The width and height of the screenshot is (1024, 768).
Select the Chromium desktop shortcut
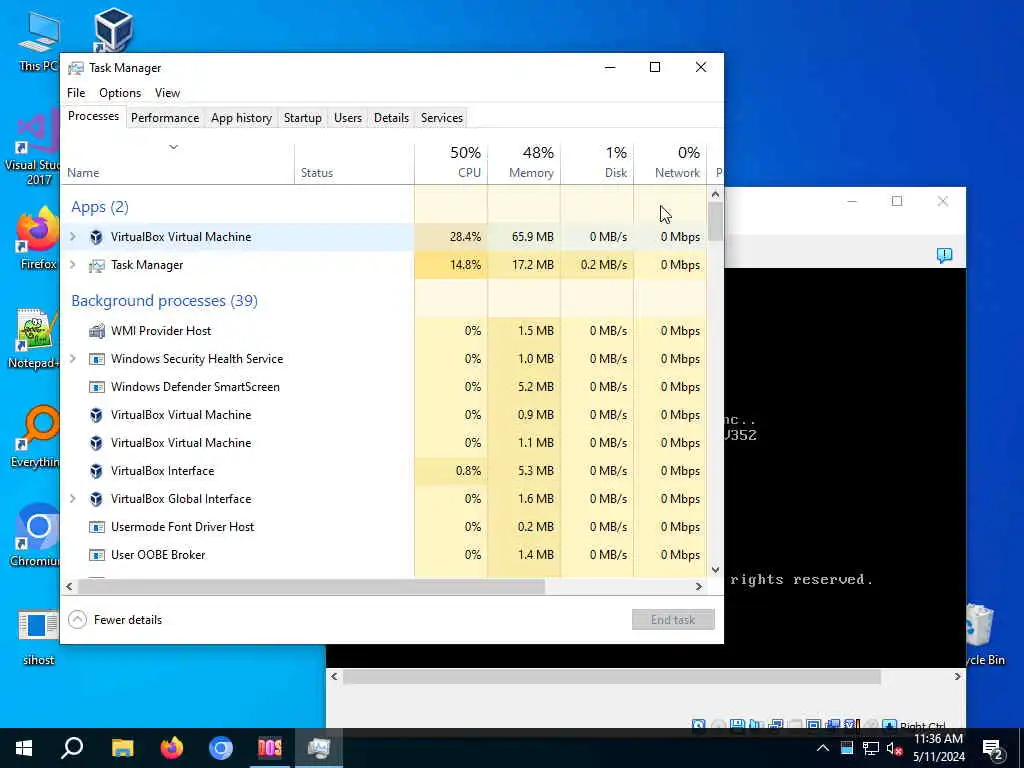(35, 536)
